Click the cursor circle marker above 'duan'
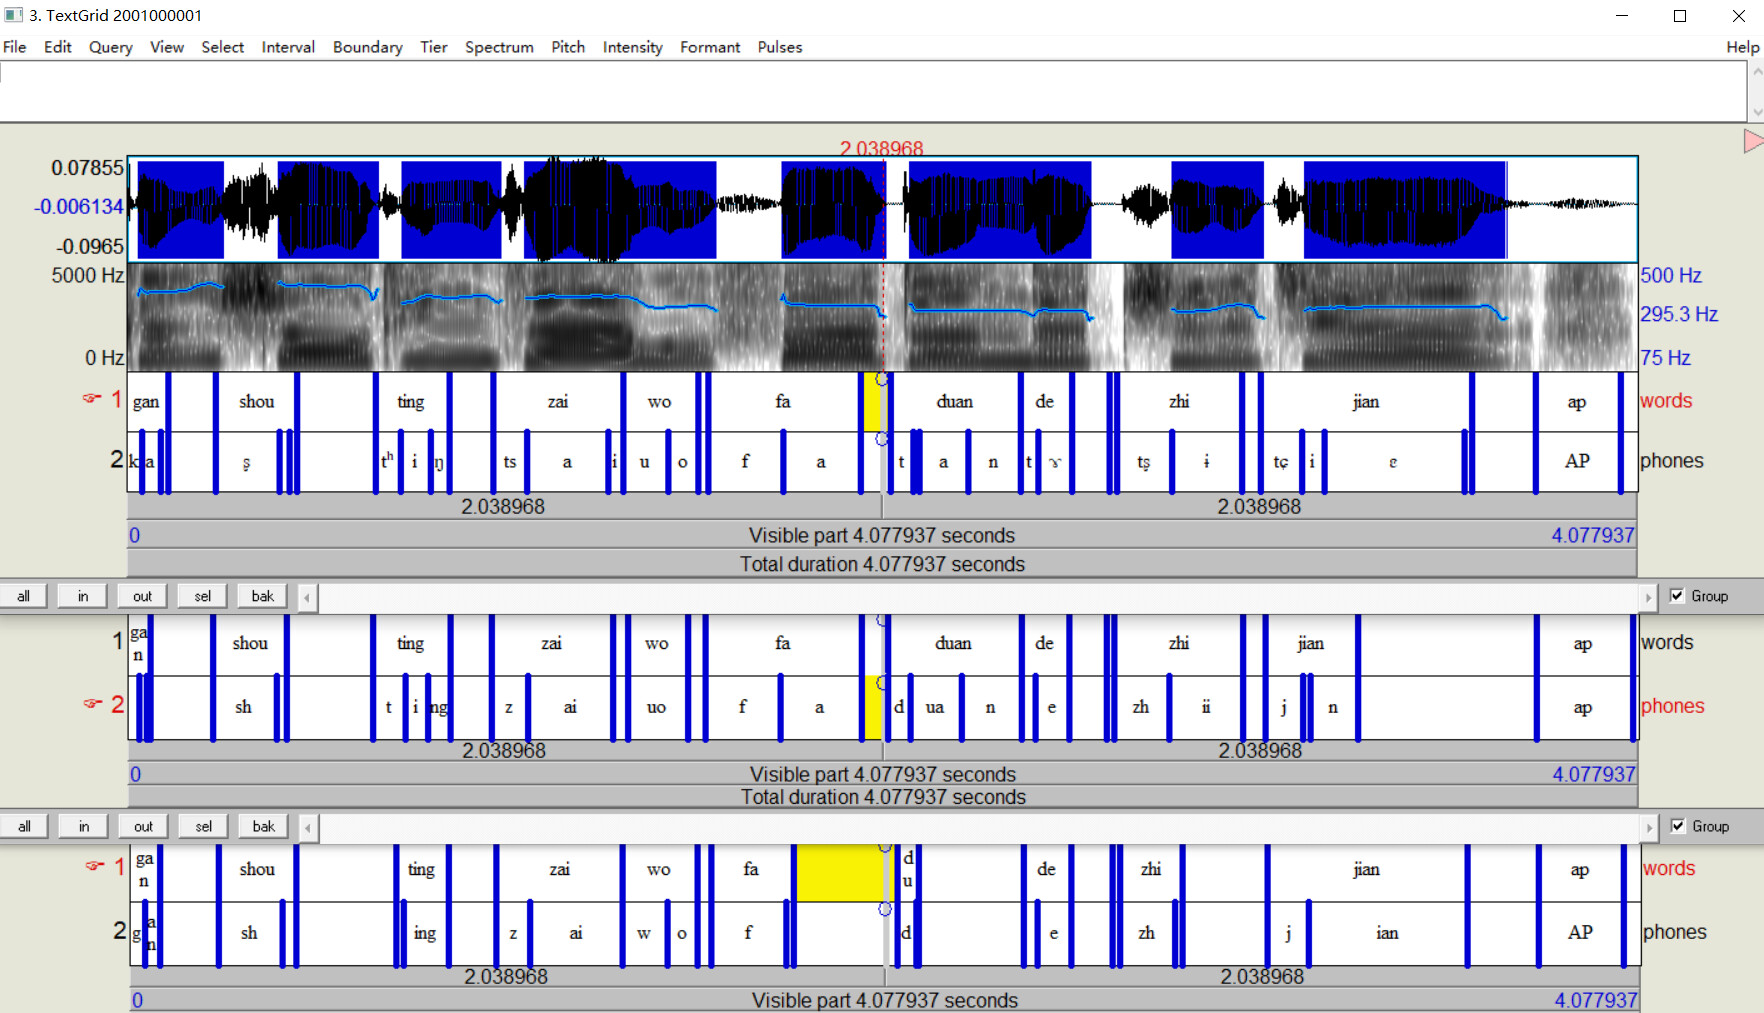Viewport: 1764px width, 1013px height. [882, 379]
